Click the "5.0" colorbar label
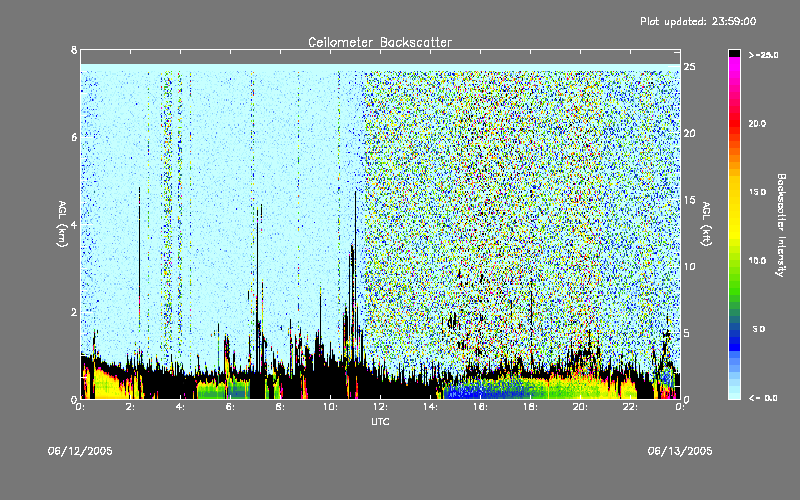The height and width of the screenshot is (500, 800). click(759, 329)
